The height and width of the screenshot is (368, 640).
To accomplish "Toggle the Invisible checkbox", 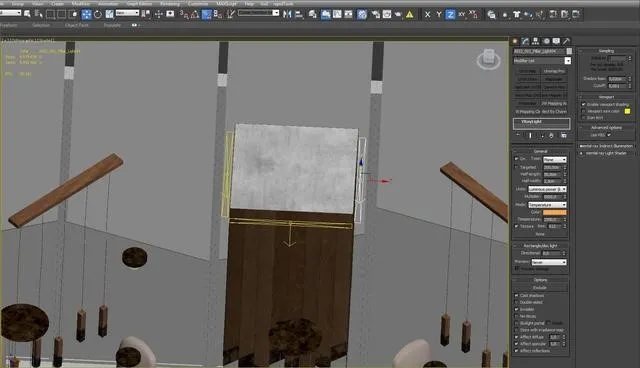I will click(516, 309).
